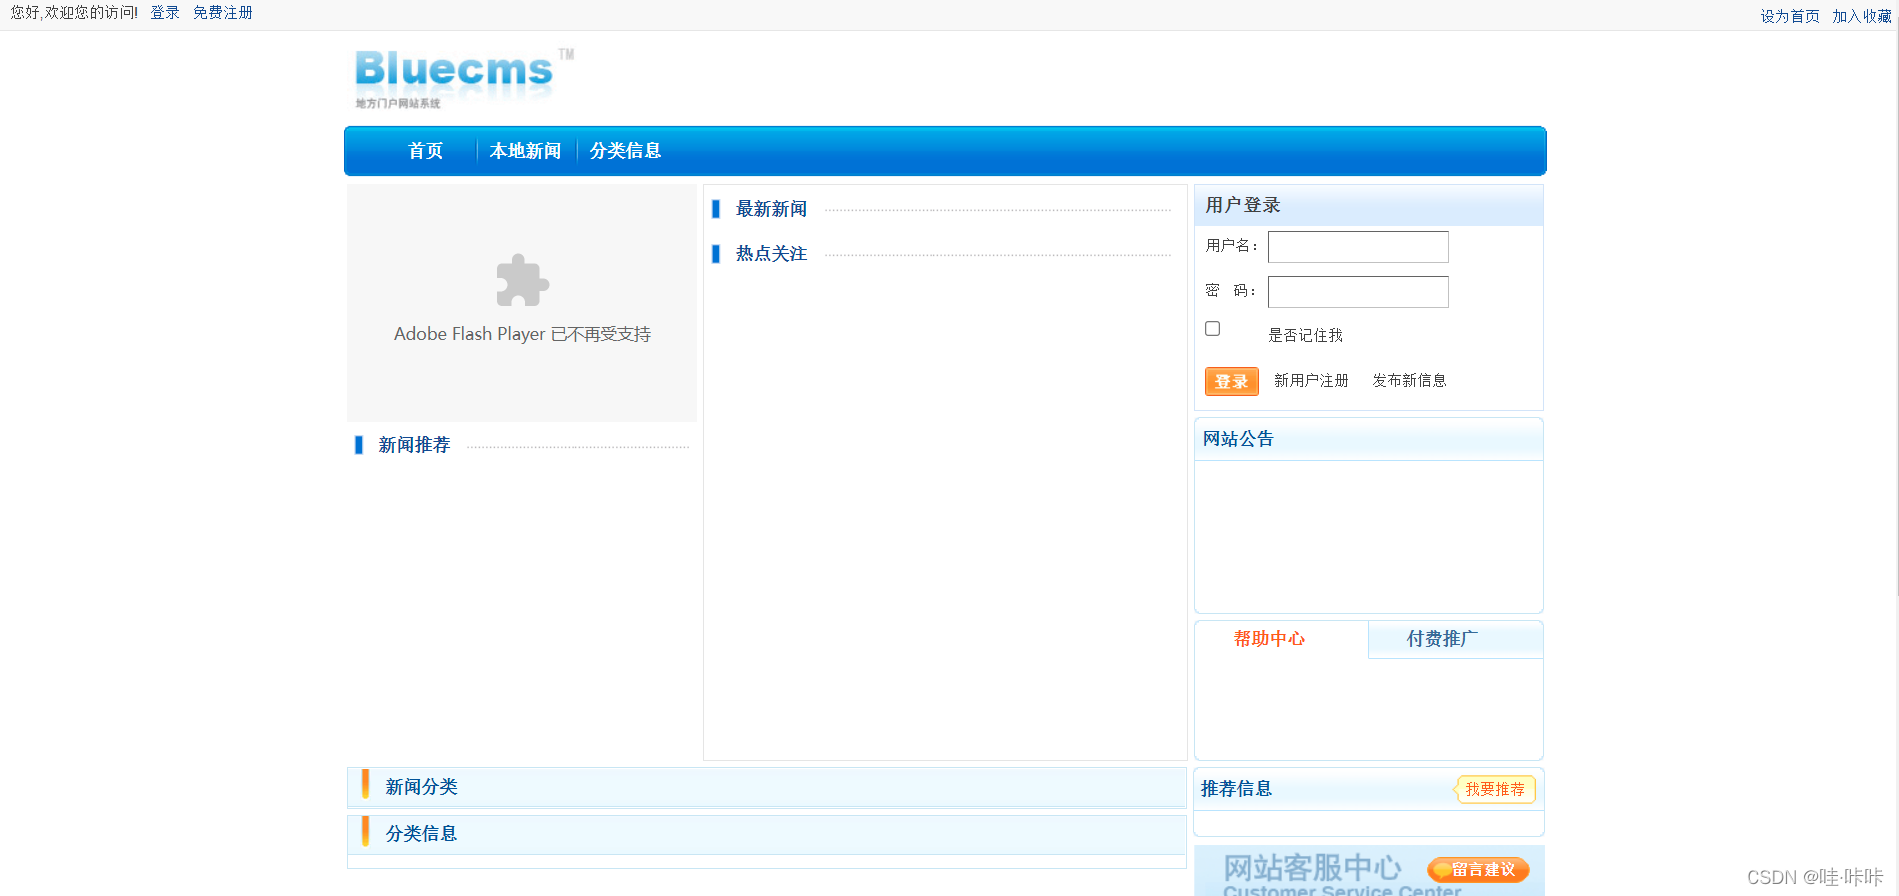Screen dimensions: 1899x896
Task: Click the 最新新闻 heading
Action: (x=771, y=209)
